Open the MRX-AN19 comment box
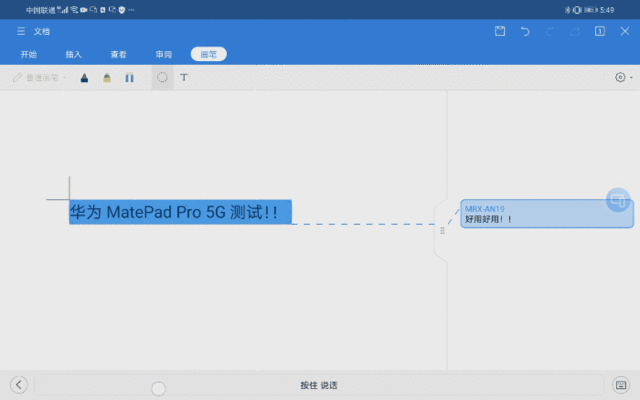Screen dimensions: 640x400 point(547,213)
